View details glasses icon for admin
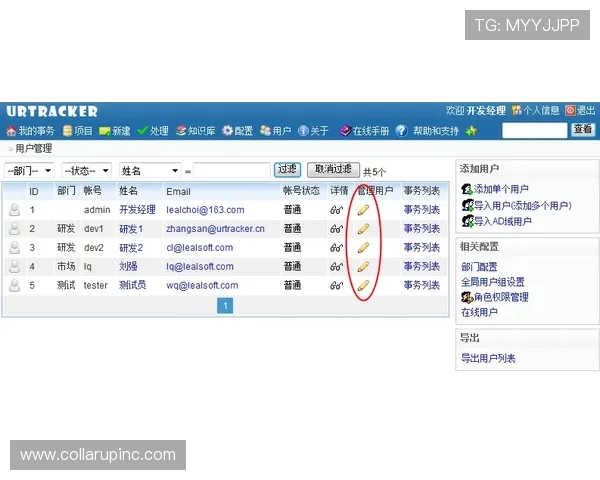 (336, 210)
